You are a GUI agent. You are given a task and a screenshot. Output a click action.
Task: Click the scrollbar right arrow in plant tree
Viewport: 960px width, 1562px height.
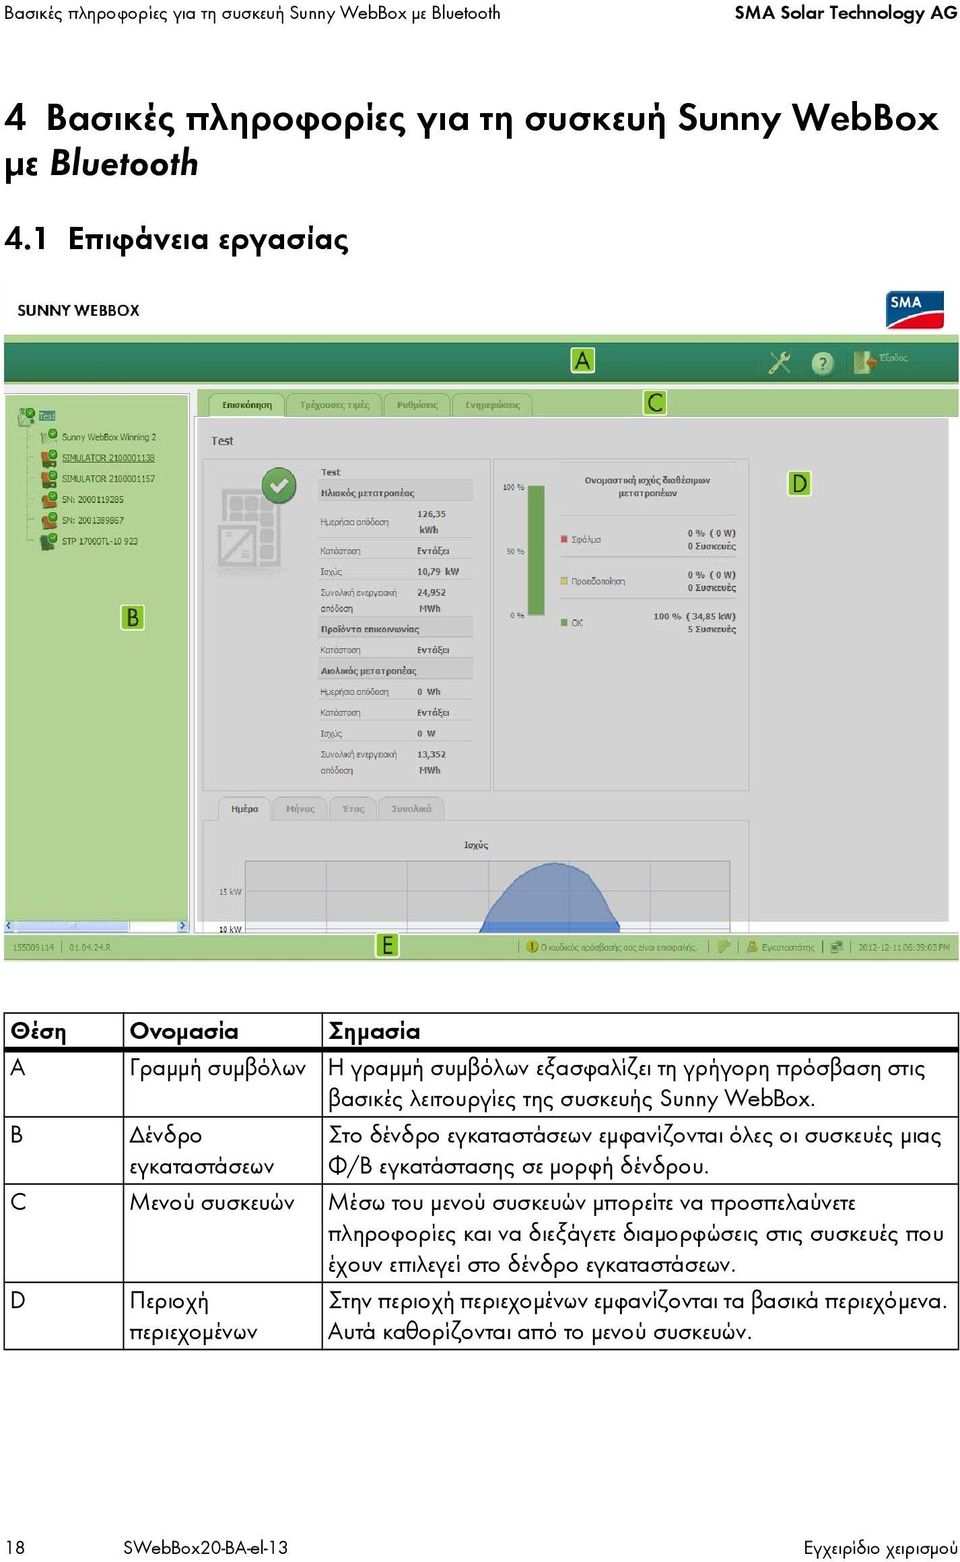[x=183, y=927]
